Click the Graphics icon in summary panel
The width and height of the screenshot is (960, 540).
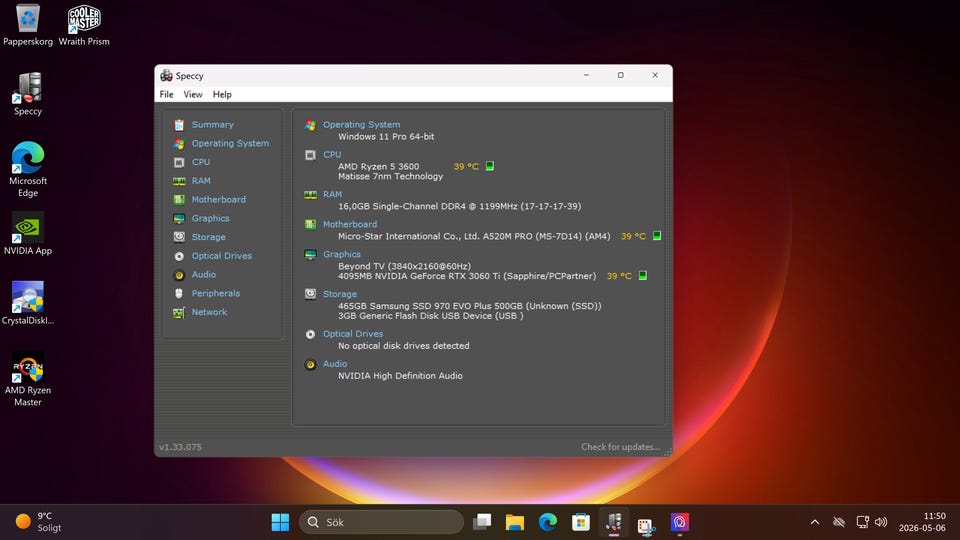(310, 255)
